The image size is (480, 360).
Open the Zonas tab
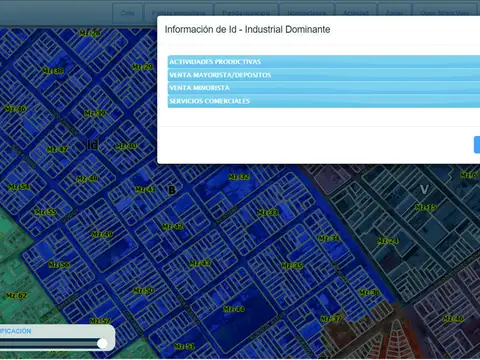click(x=394, y=13)
